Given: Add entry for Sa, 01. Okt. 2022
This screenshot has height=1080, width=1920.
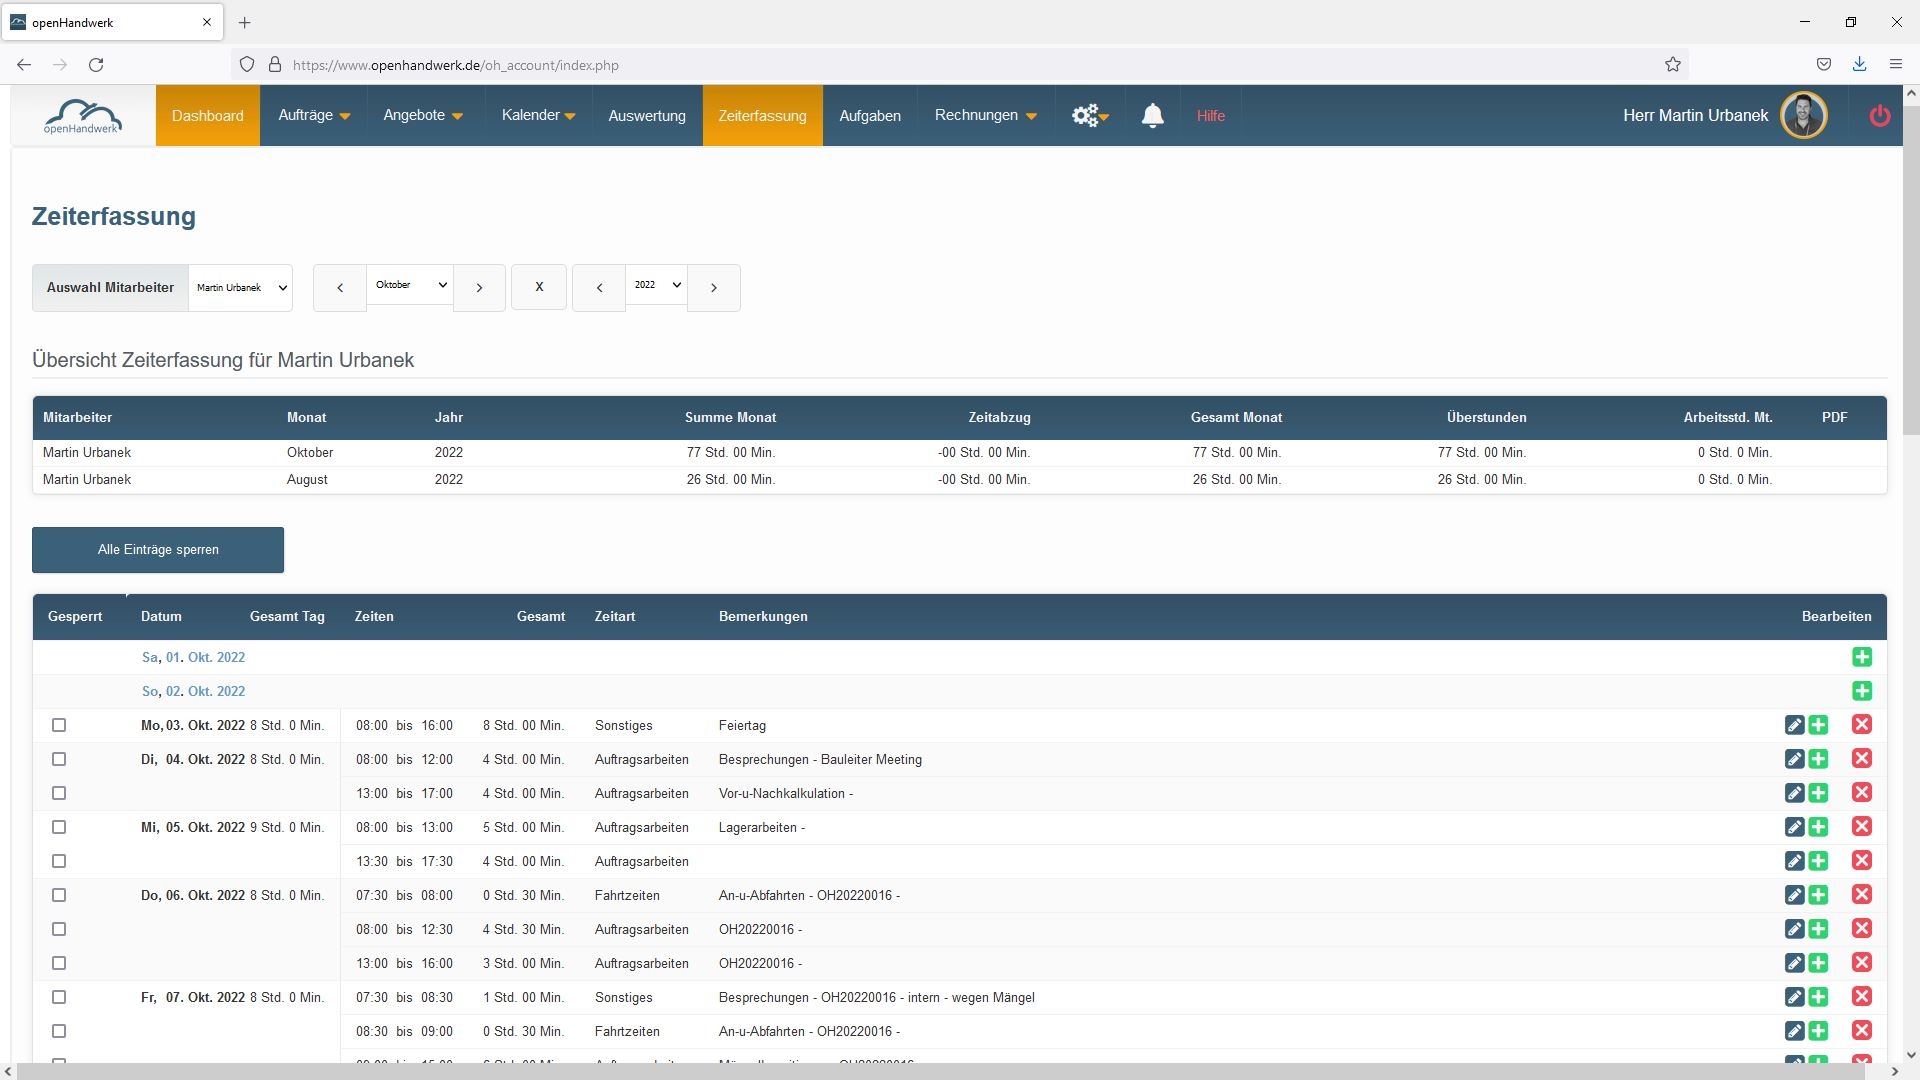Looking at the screenshot, I should [1861, 657].
